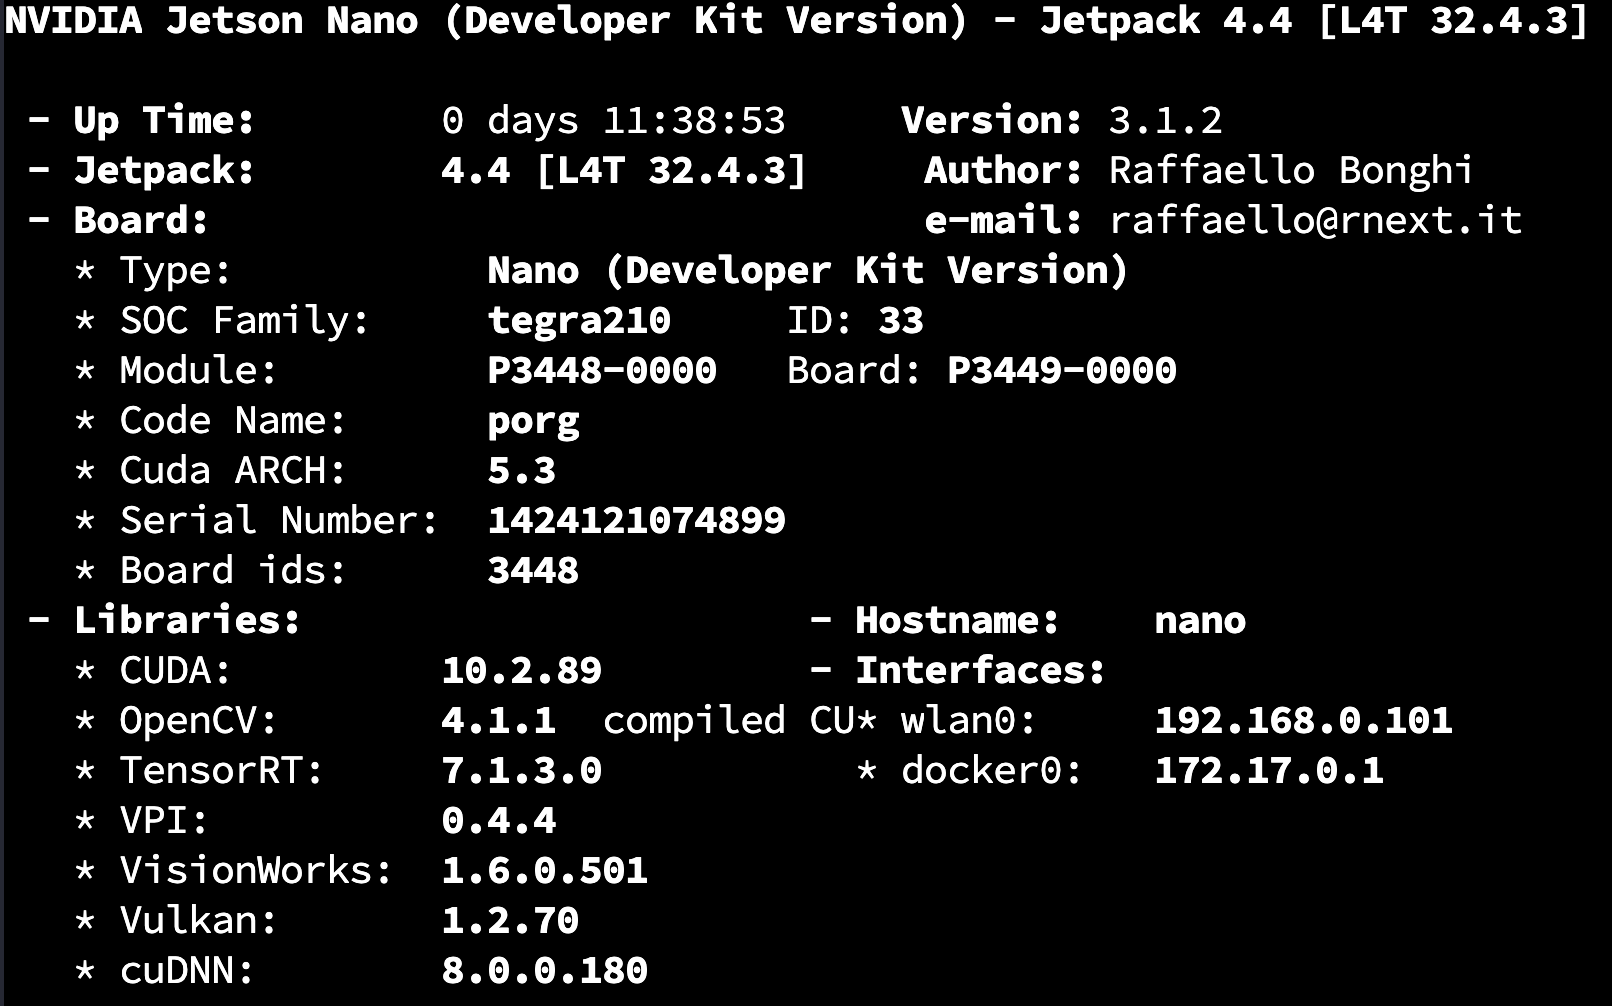This screenshot has height=1006, width=1612.
Task: Click the SOC family value tegra210
Action: point(579,320)
